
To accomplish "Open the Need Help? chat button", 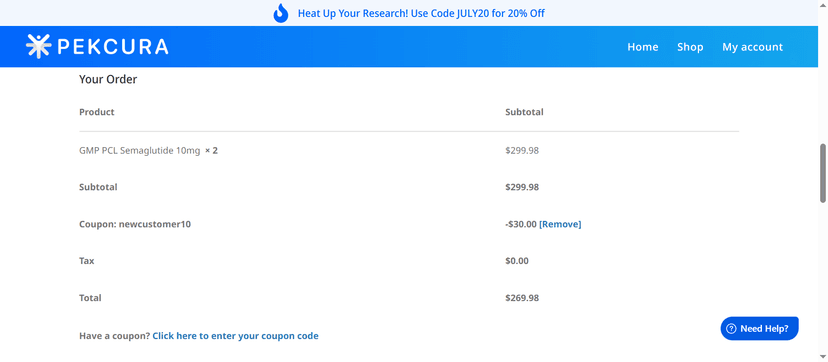I will coord(759,329).
